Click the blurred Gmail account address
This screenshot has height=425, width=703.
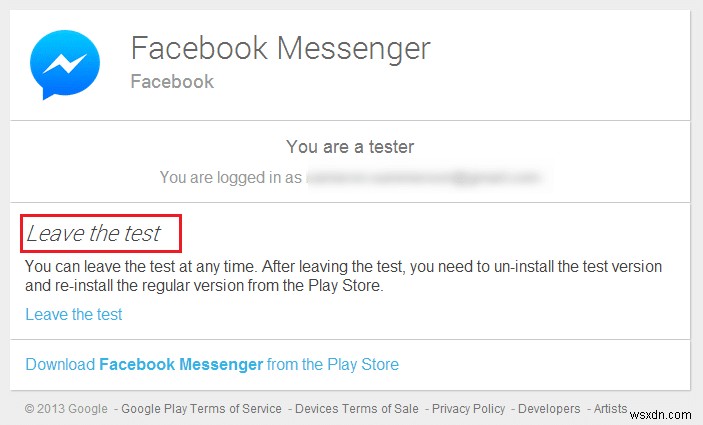(423, 178)
